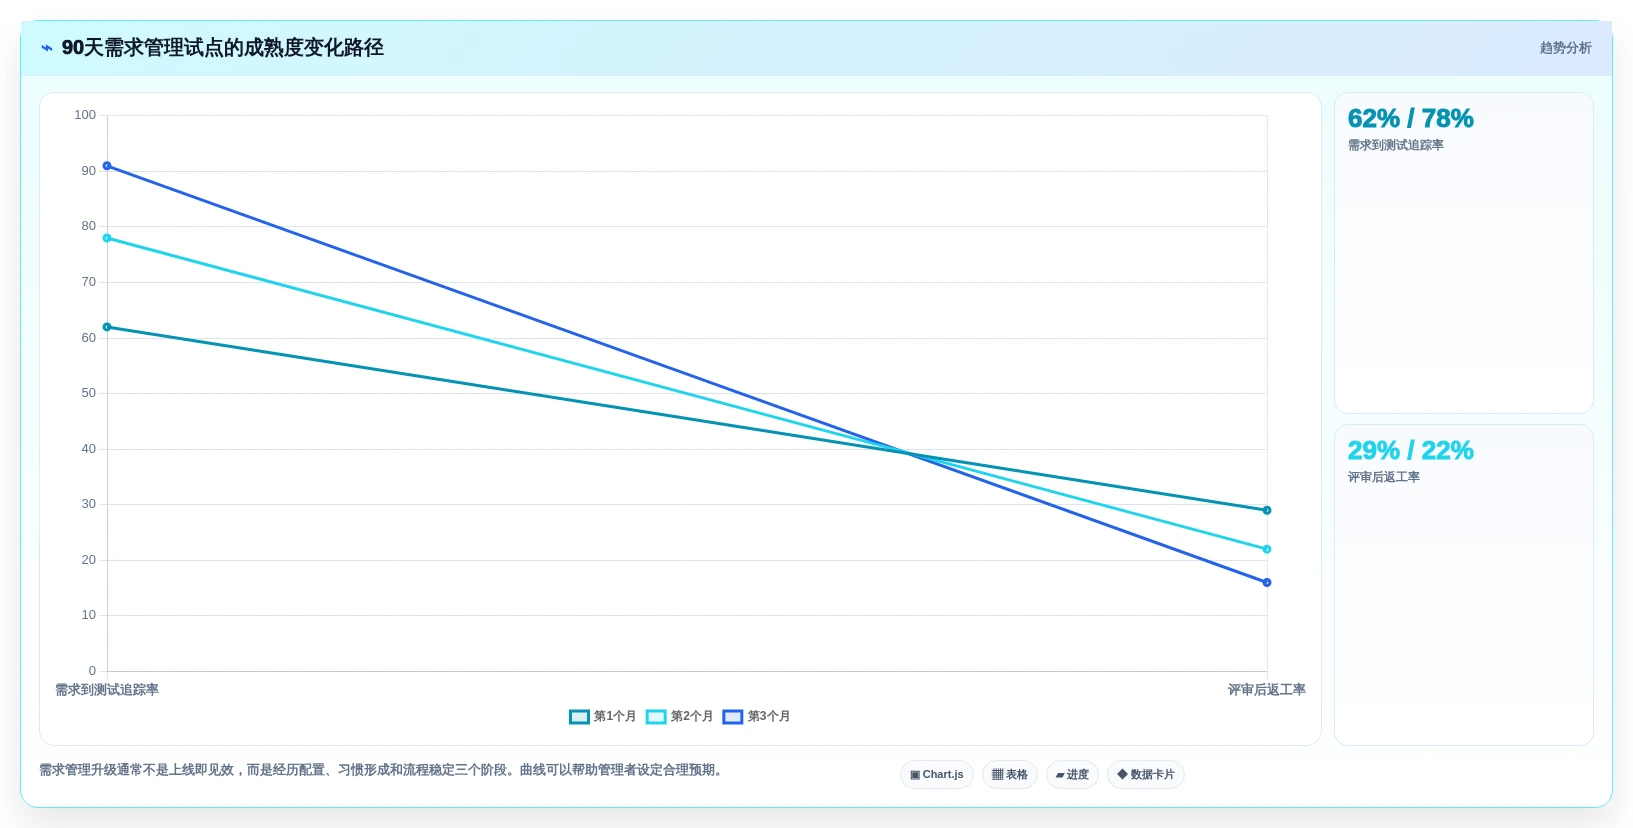Image resolution: width=1633 pixels, height=828 pixels.
Task: Click the 趋势分析 label in the header
Action: click(1565, 48)
